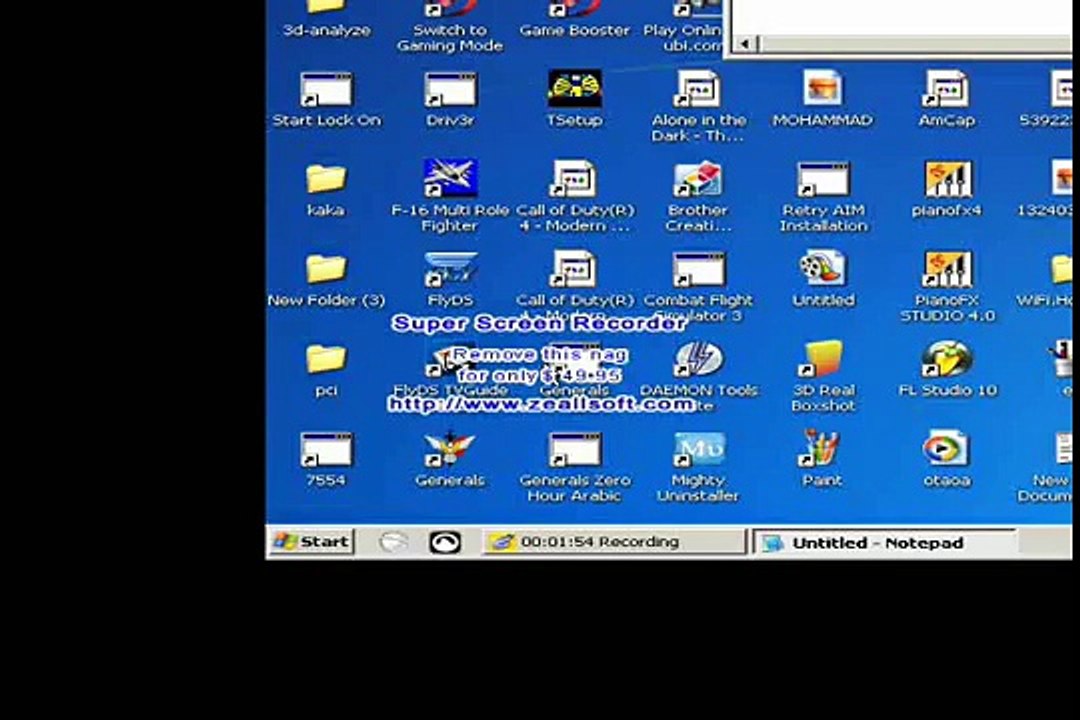Launch Alone in the Dark shortcut
The width and height of the screenshot is (1080, 720).
point(698,90)
